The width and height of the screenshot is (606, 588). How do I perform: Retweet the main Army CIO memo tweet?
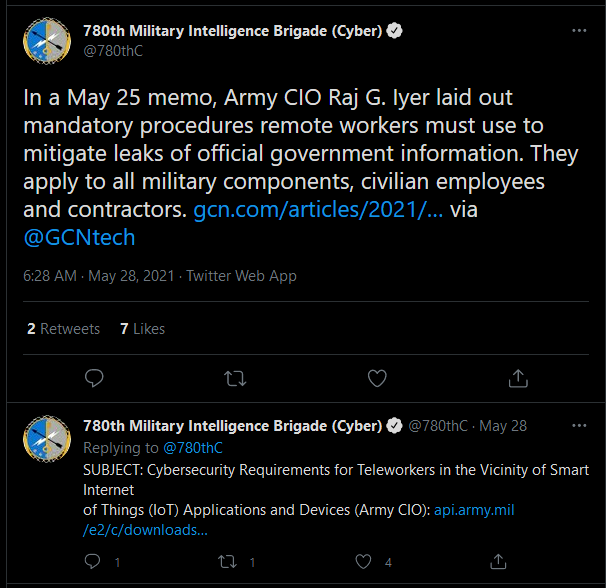point(235,378)
